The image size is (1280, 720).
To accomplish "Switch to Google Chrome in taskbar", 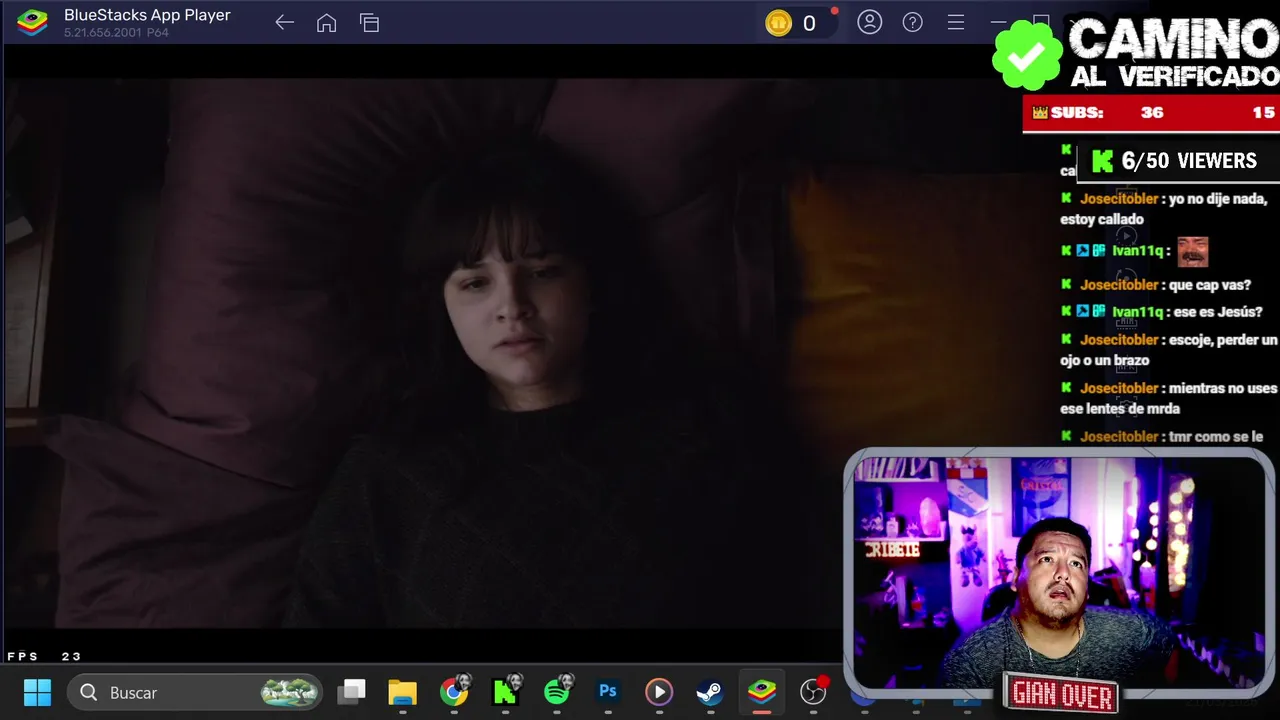I will (x=454, y=692).
